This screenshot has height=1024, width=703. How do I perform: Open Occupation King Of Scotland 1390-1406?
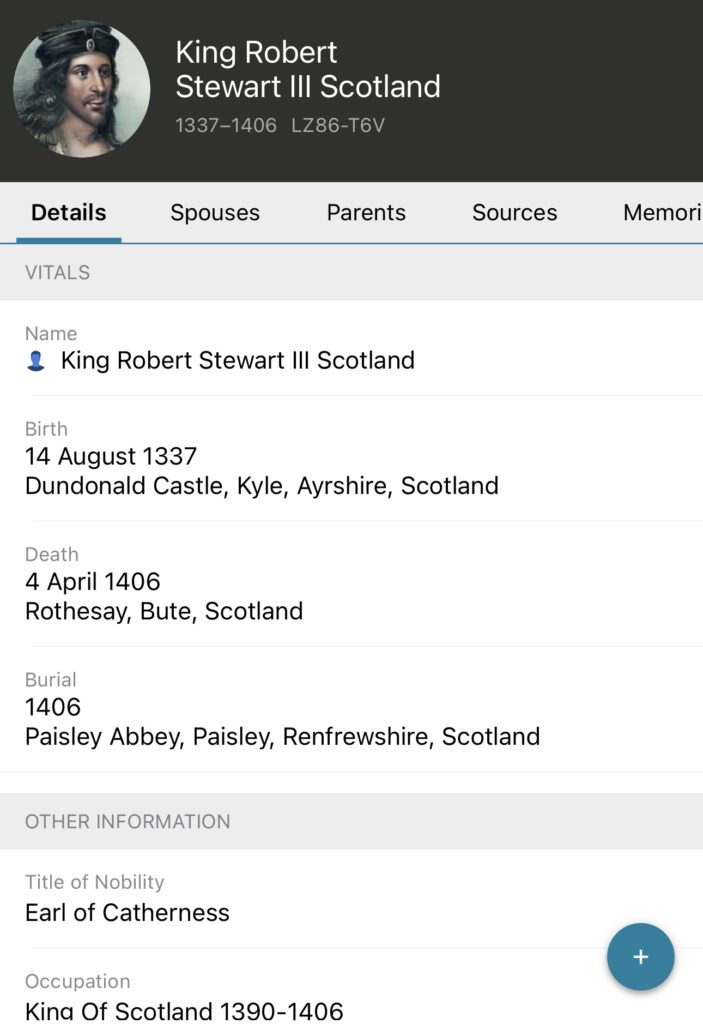[x=184, y=1008]
